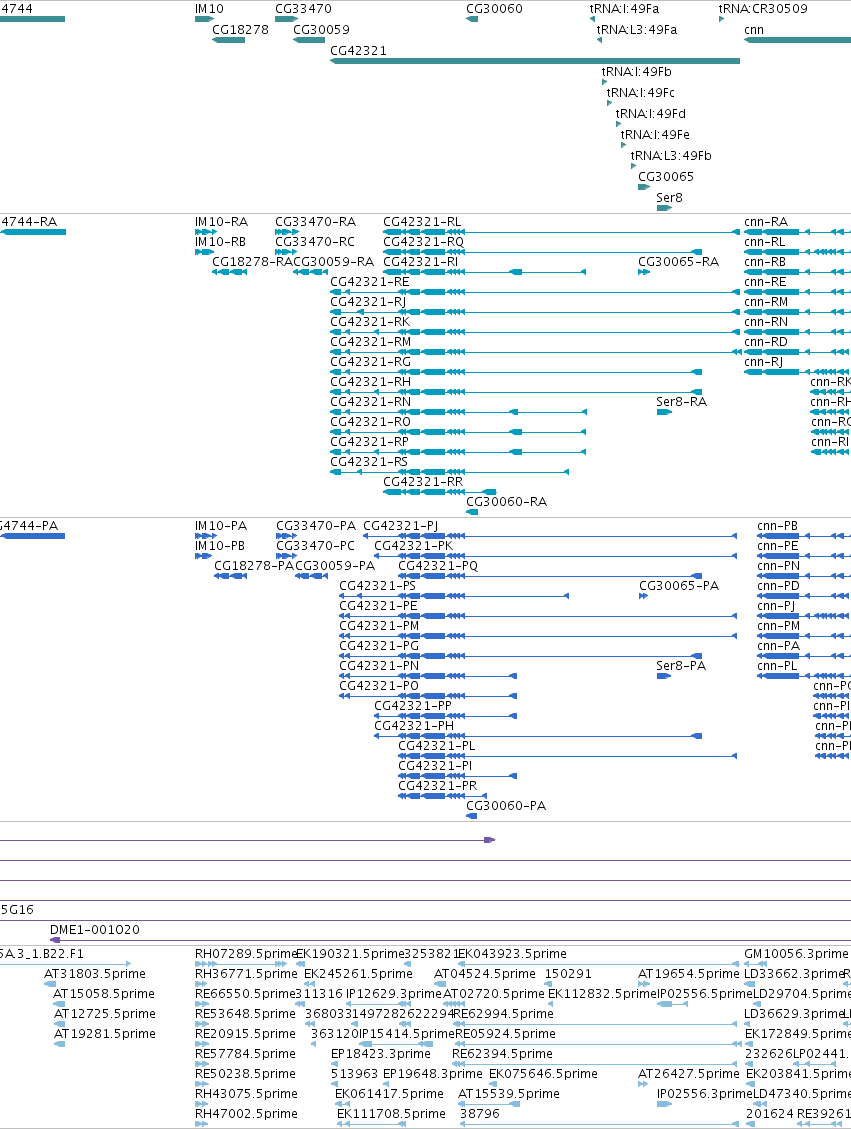The image size is (851, 1129).
Task: Select the CG33470-PA protein label
Action: tap(316, 526)
